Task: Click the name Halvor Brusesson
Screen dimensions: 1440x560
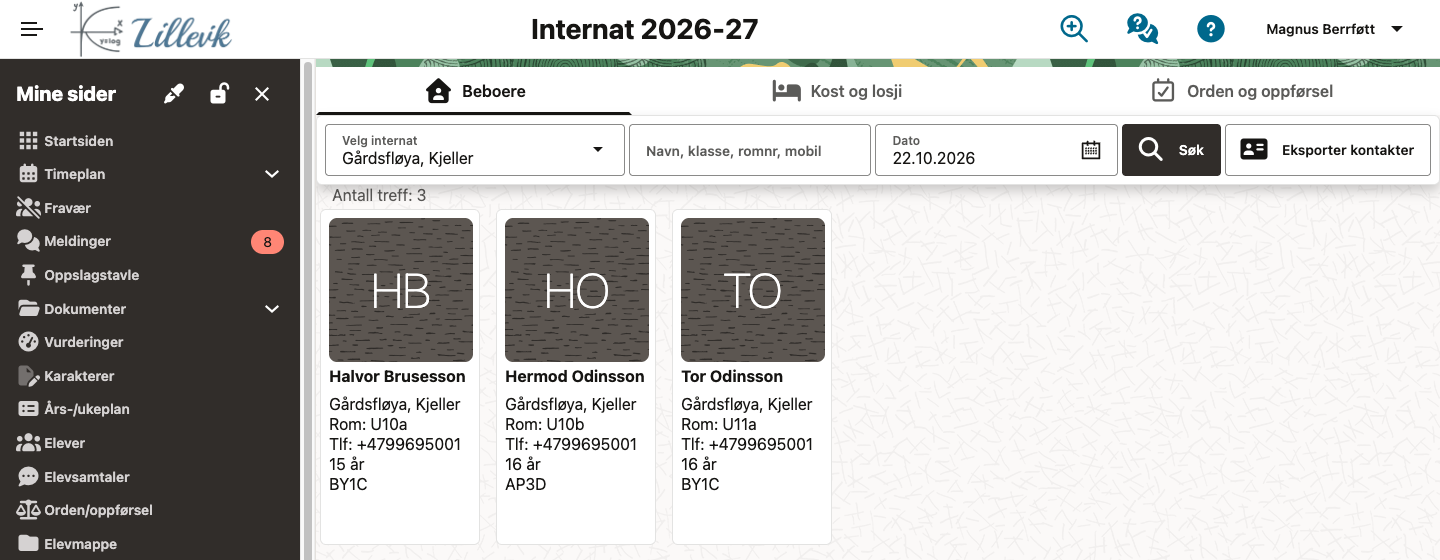Action: tap(397, 377)
